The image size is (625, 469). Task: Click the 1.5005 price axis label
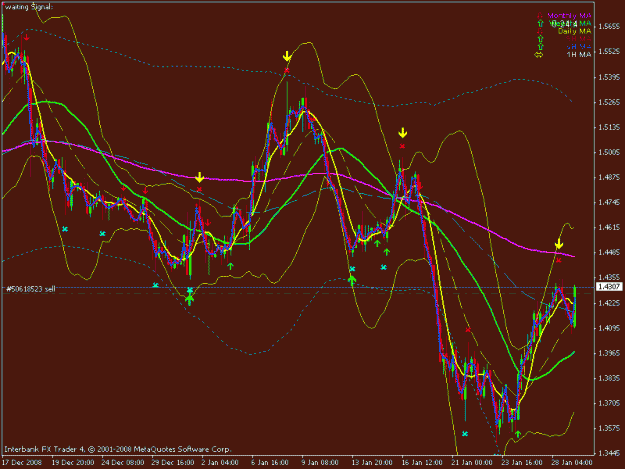click(x=609, y=152)
